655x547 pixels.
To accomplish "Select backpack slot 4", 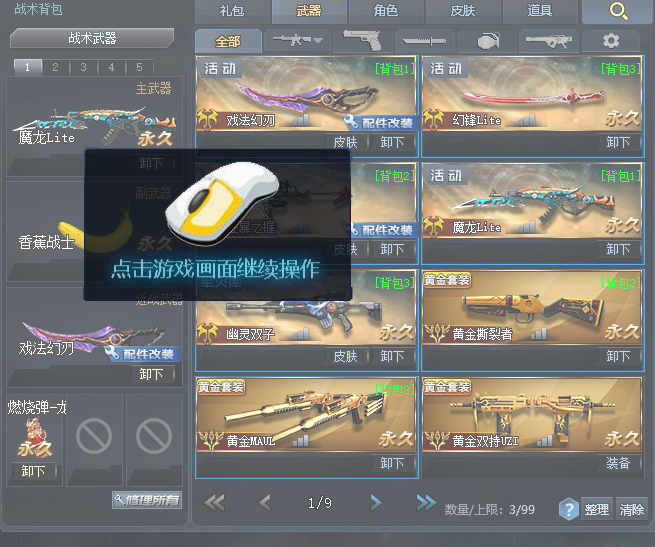I will click(x=112, y=67).
